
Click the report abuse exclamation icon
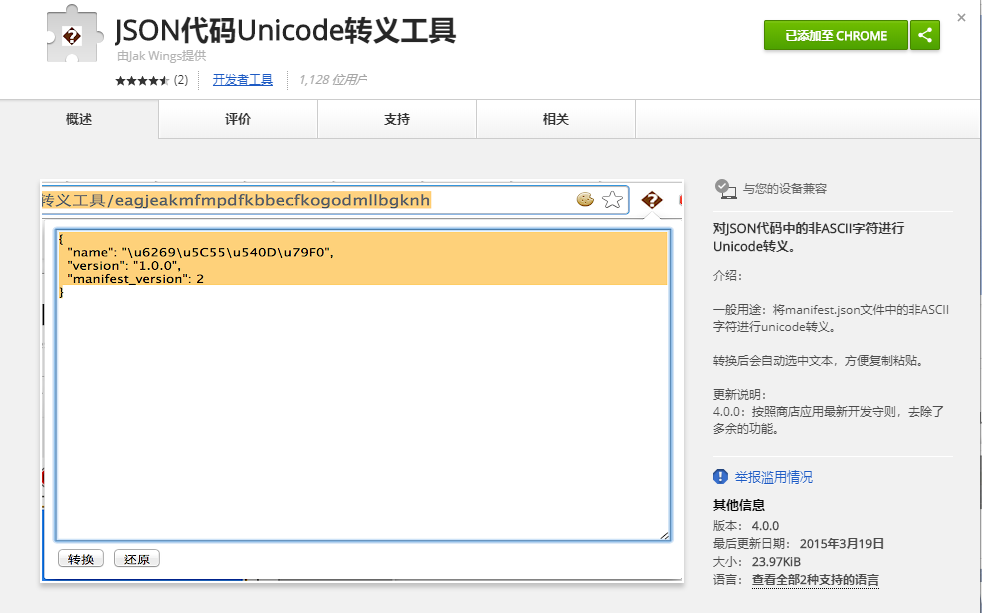pyautogui.click(x=720, y=476)
